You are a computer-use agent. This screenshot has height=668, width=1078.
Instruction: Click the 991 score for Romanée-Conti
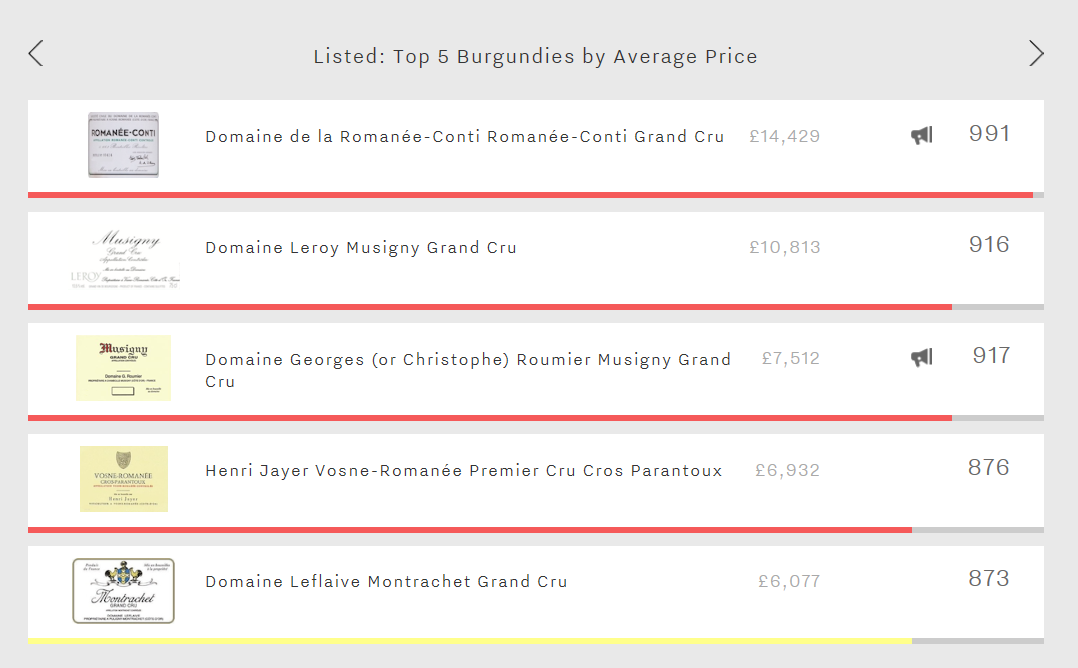pyautogui.click(x=989, y=133)
